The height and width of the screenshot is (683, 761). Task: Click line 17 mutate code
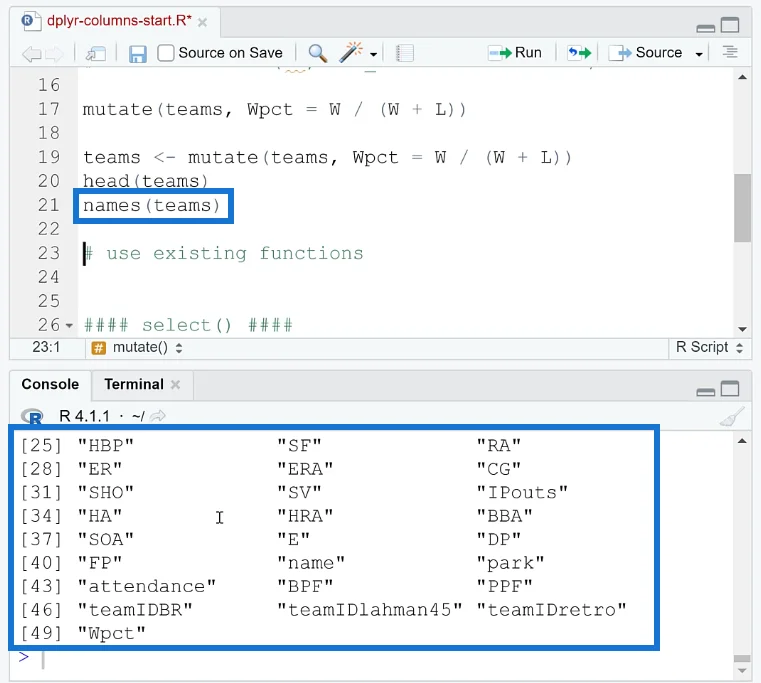(x=275, y=110)
